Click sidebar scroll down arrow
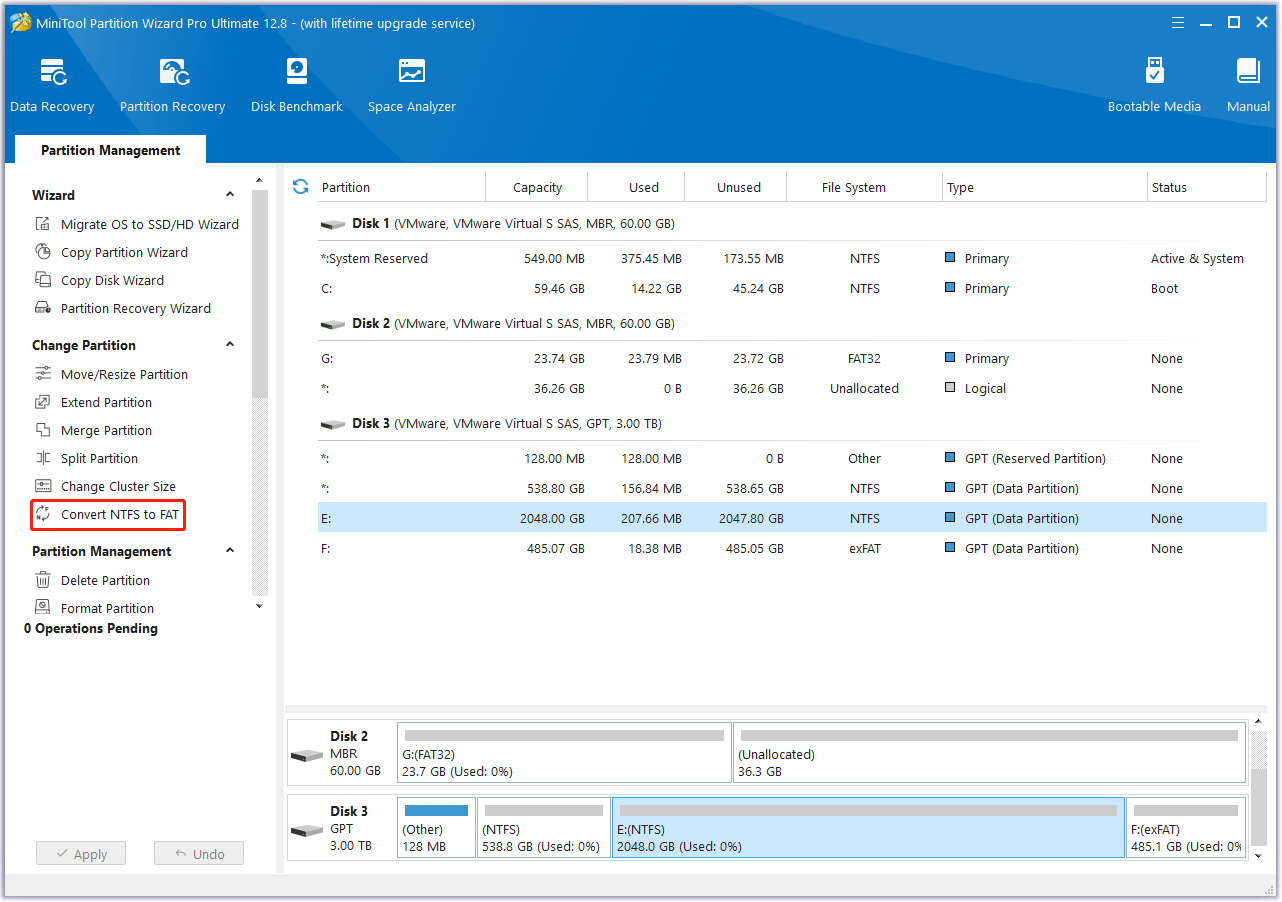This screenshot has height=902, width=1282. point(260,606)
